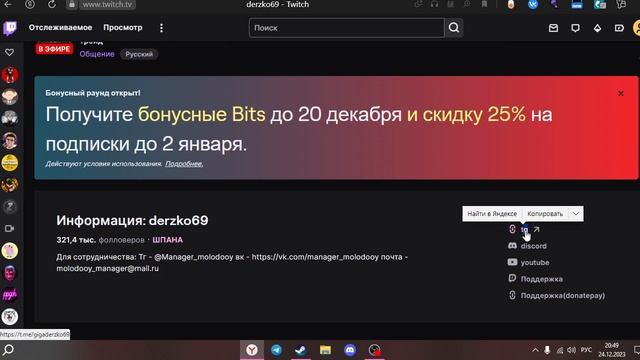Open the Z avatar channel in sidebar
This screenshot has height=360, width=640.
pyautogui.click(x=10, y=207)
